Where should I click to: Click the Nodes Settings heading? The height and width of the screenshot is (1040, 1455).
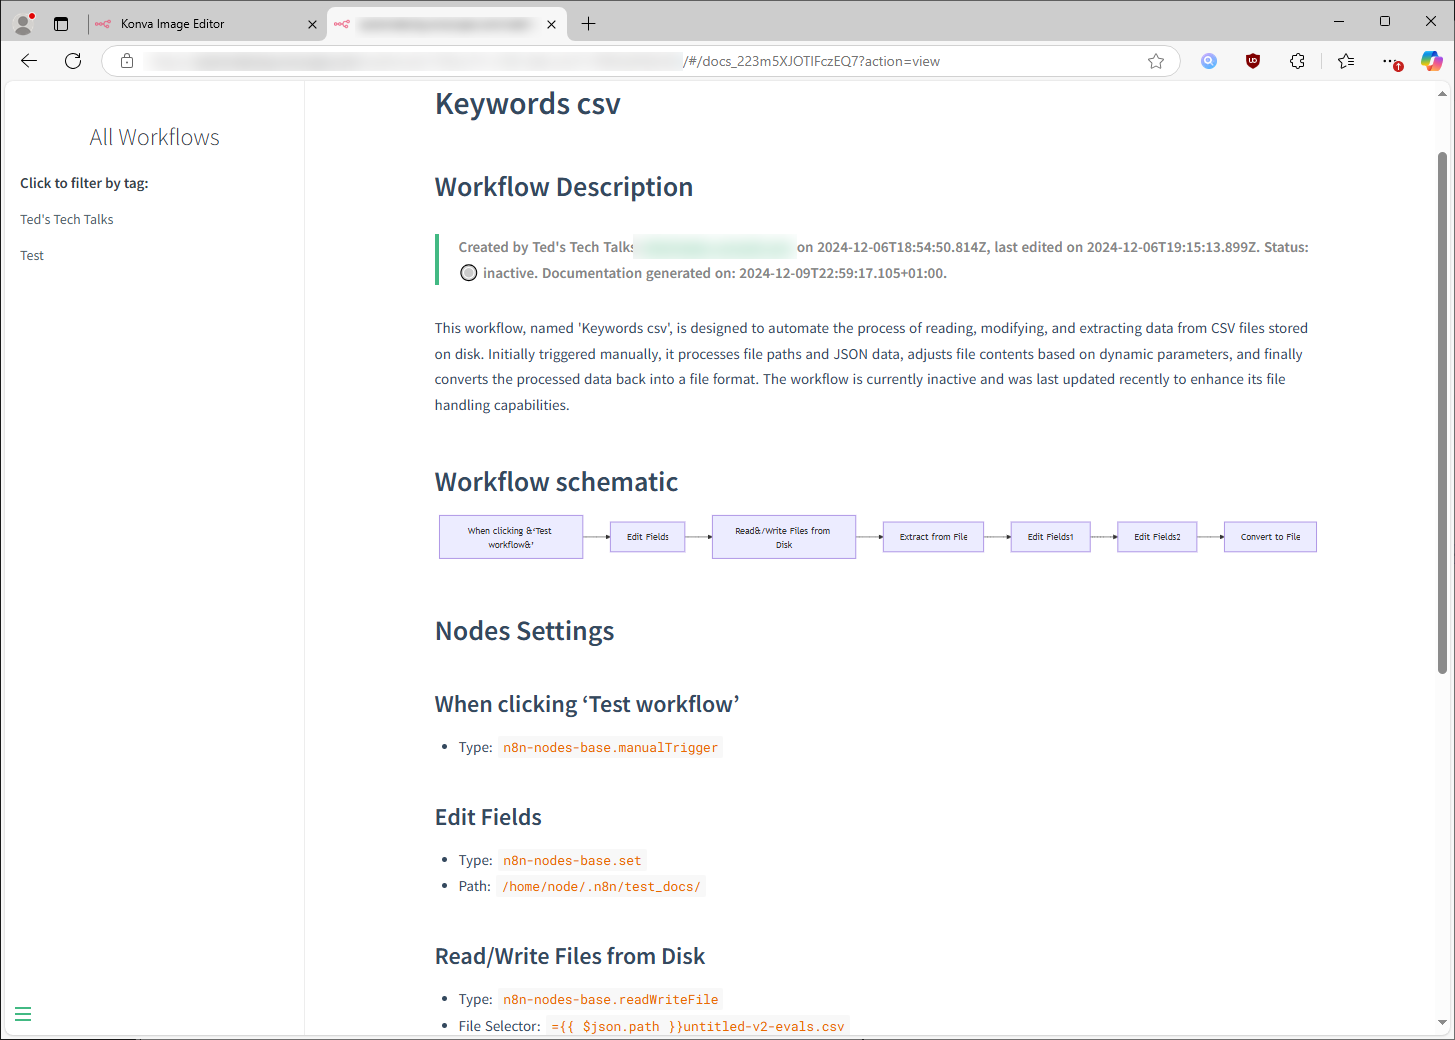tap(524, 631)
